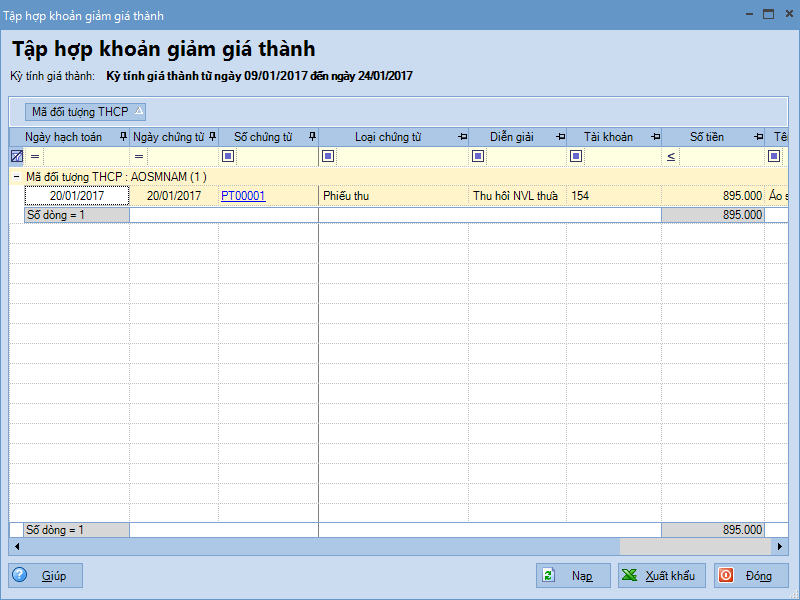Click the pin icon on Diễn giải column

560,137
